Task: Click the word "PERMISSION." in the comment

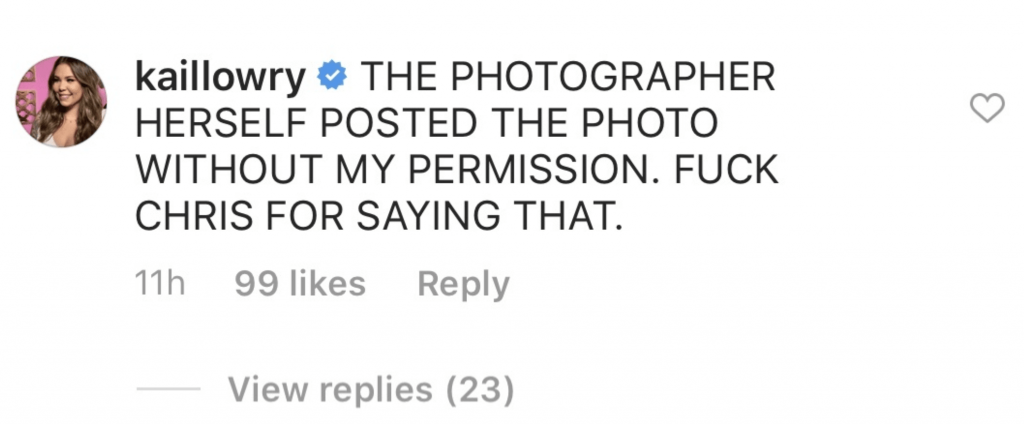Action: click(516, 168)
